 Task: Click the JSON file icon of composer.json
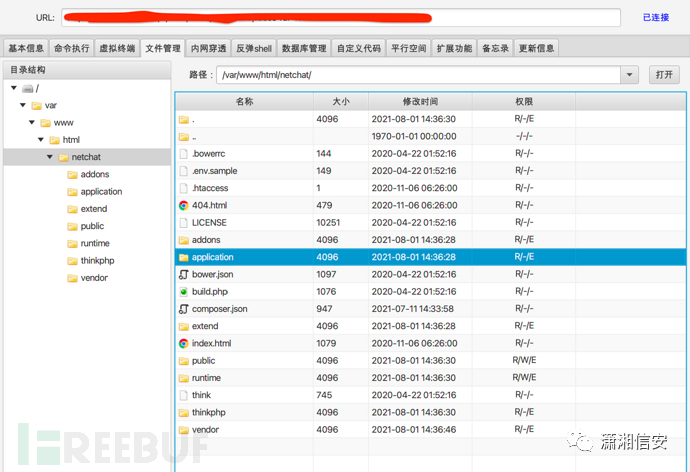(184, 309)
